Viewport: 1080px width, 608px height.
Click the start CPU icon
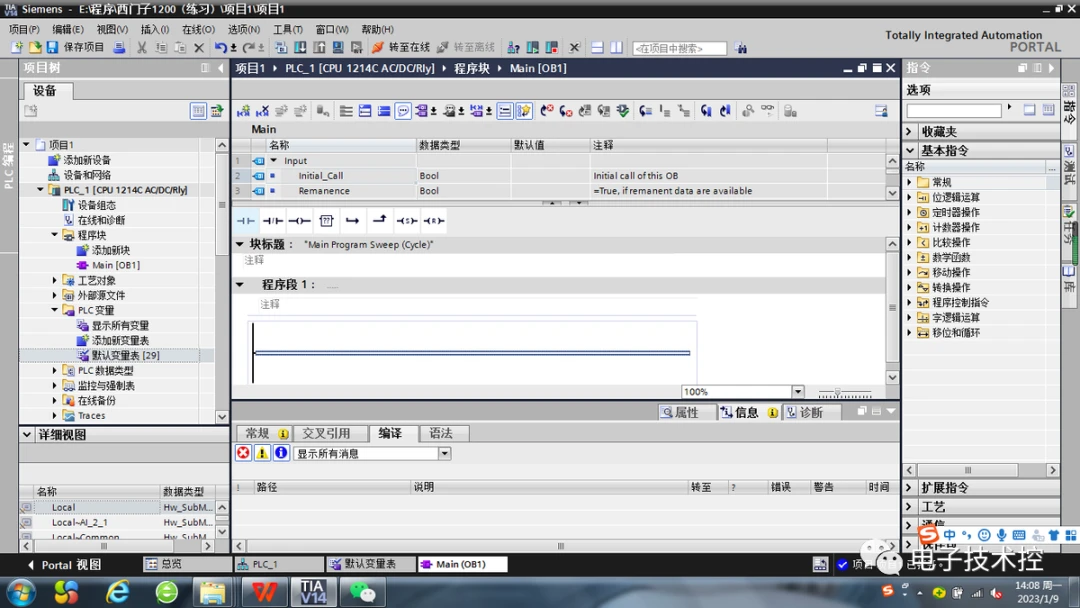click(533, 48)
